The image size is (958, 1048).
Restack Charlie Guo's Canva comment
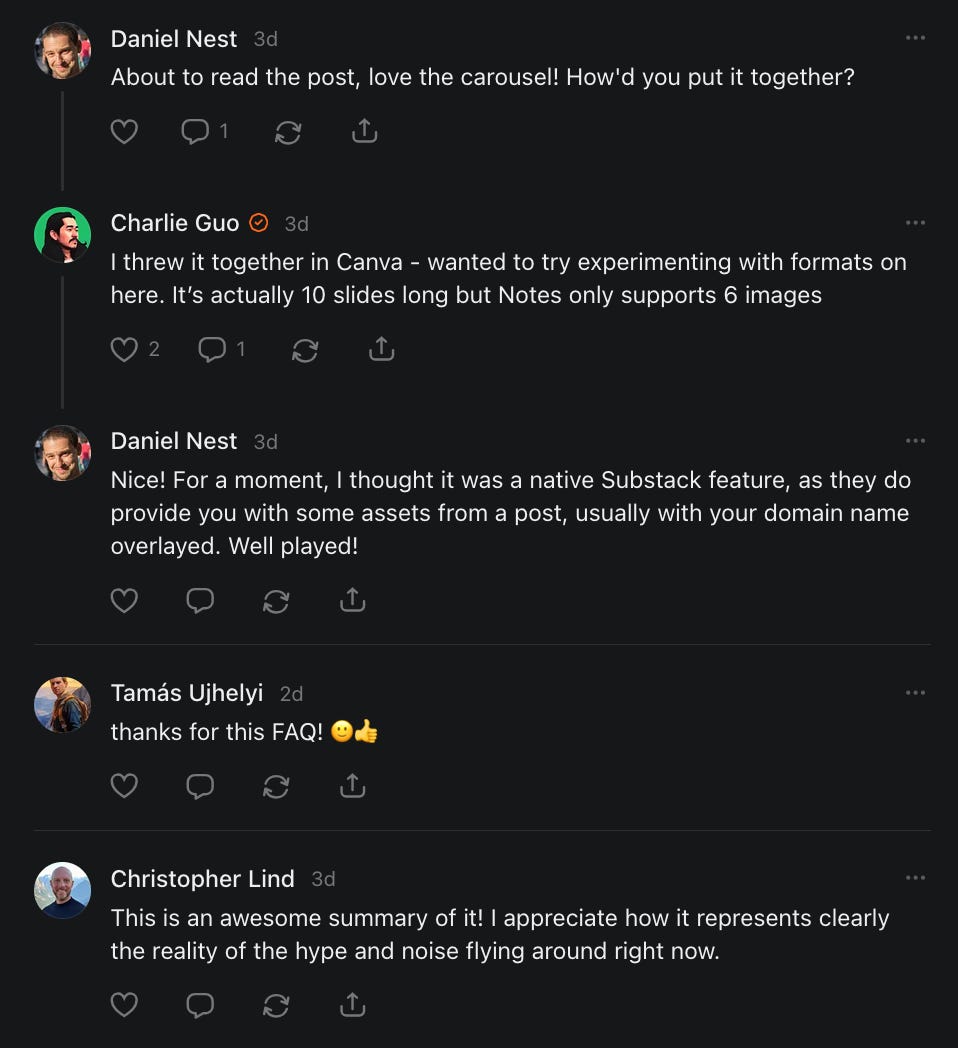(x=305, y=350)
